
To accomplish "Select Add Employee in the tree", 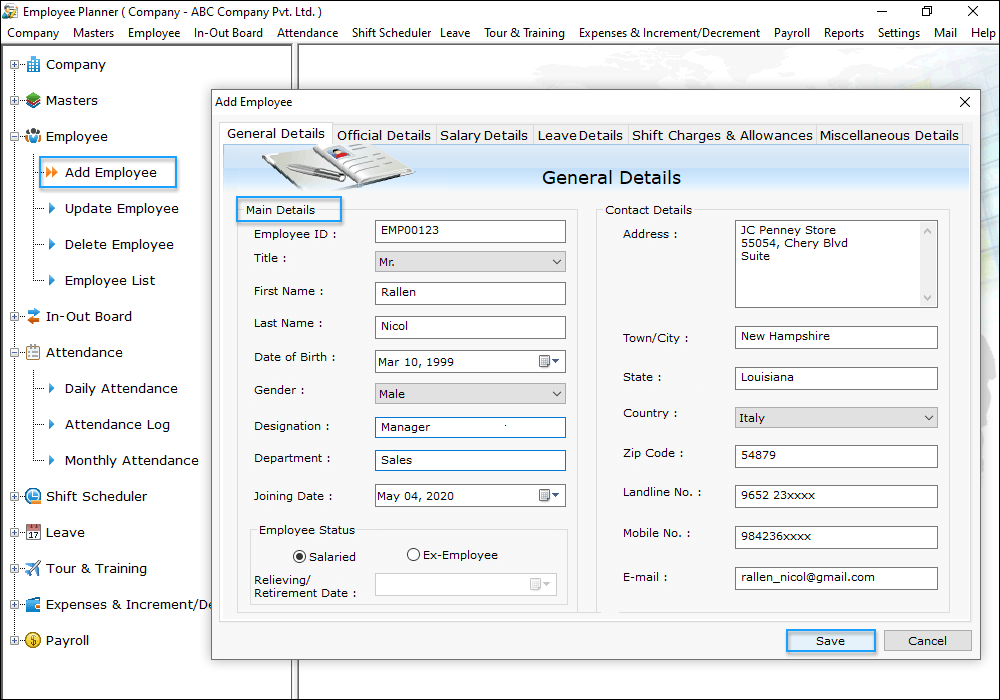I will click(110, 172).
